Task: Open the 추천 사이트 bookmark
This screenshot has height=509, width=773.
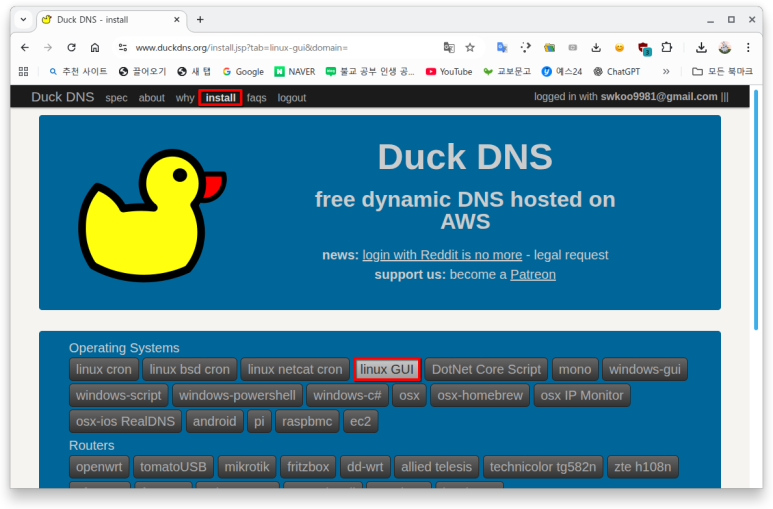Action: click(78, 72)
